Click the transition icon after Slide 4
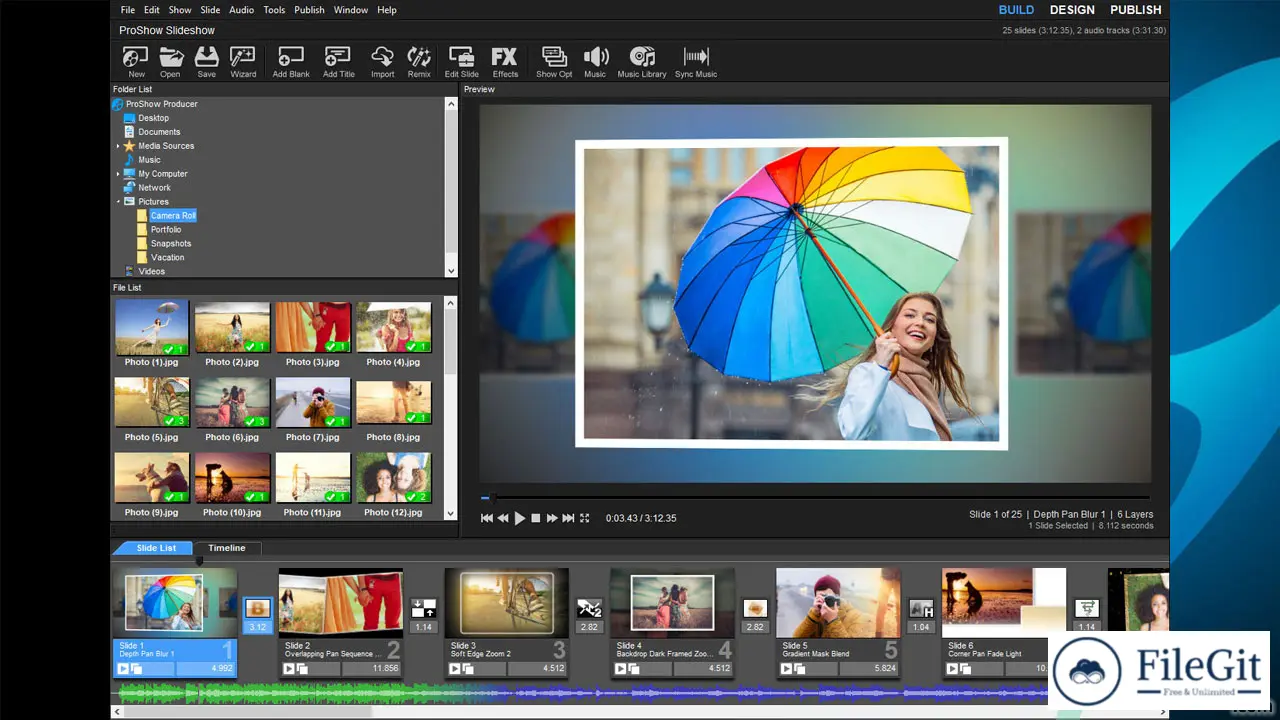 pyautogui.click(x=755, y=608)
